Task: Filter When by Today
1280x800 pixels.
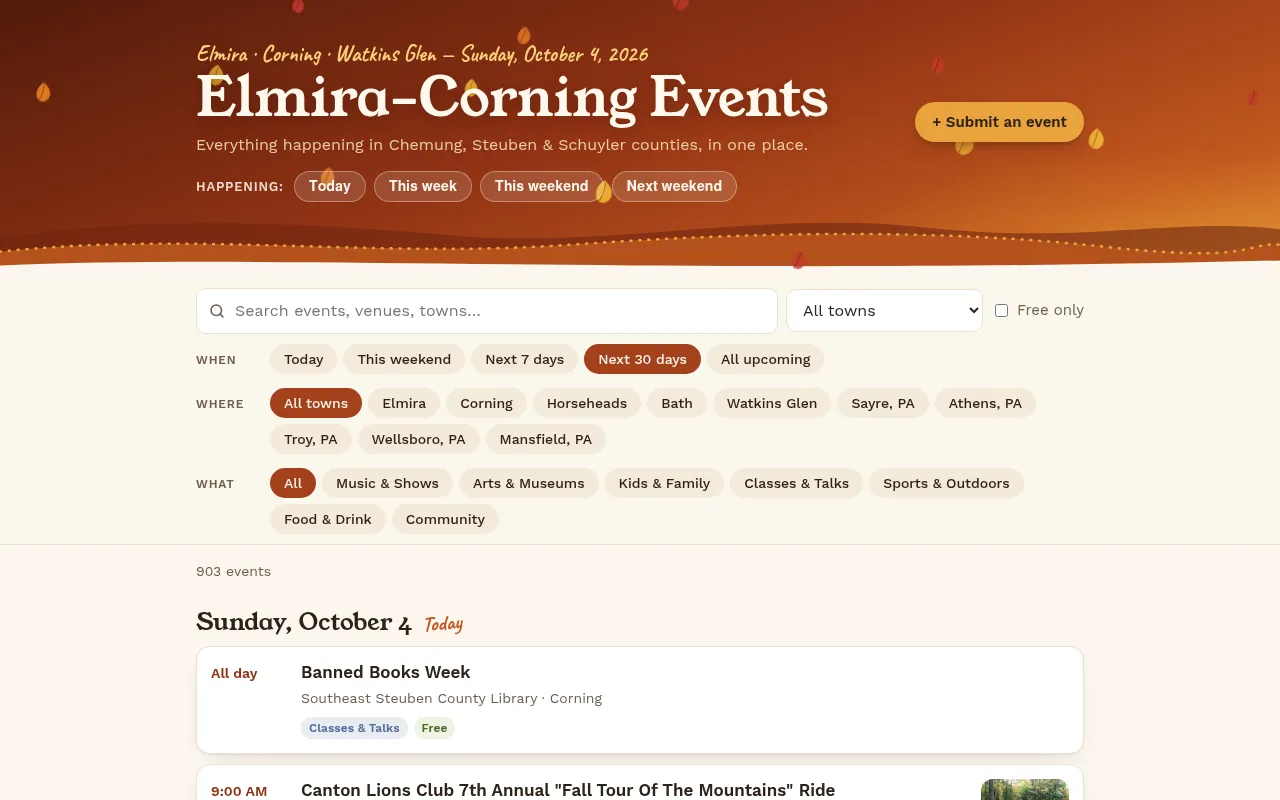Action: (x=304, y=359)
